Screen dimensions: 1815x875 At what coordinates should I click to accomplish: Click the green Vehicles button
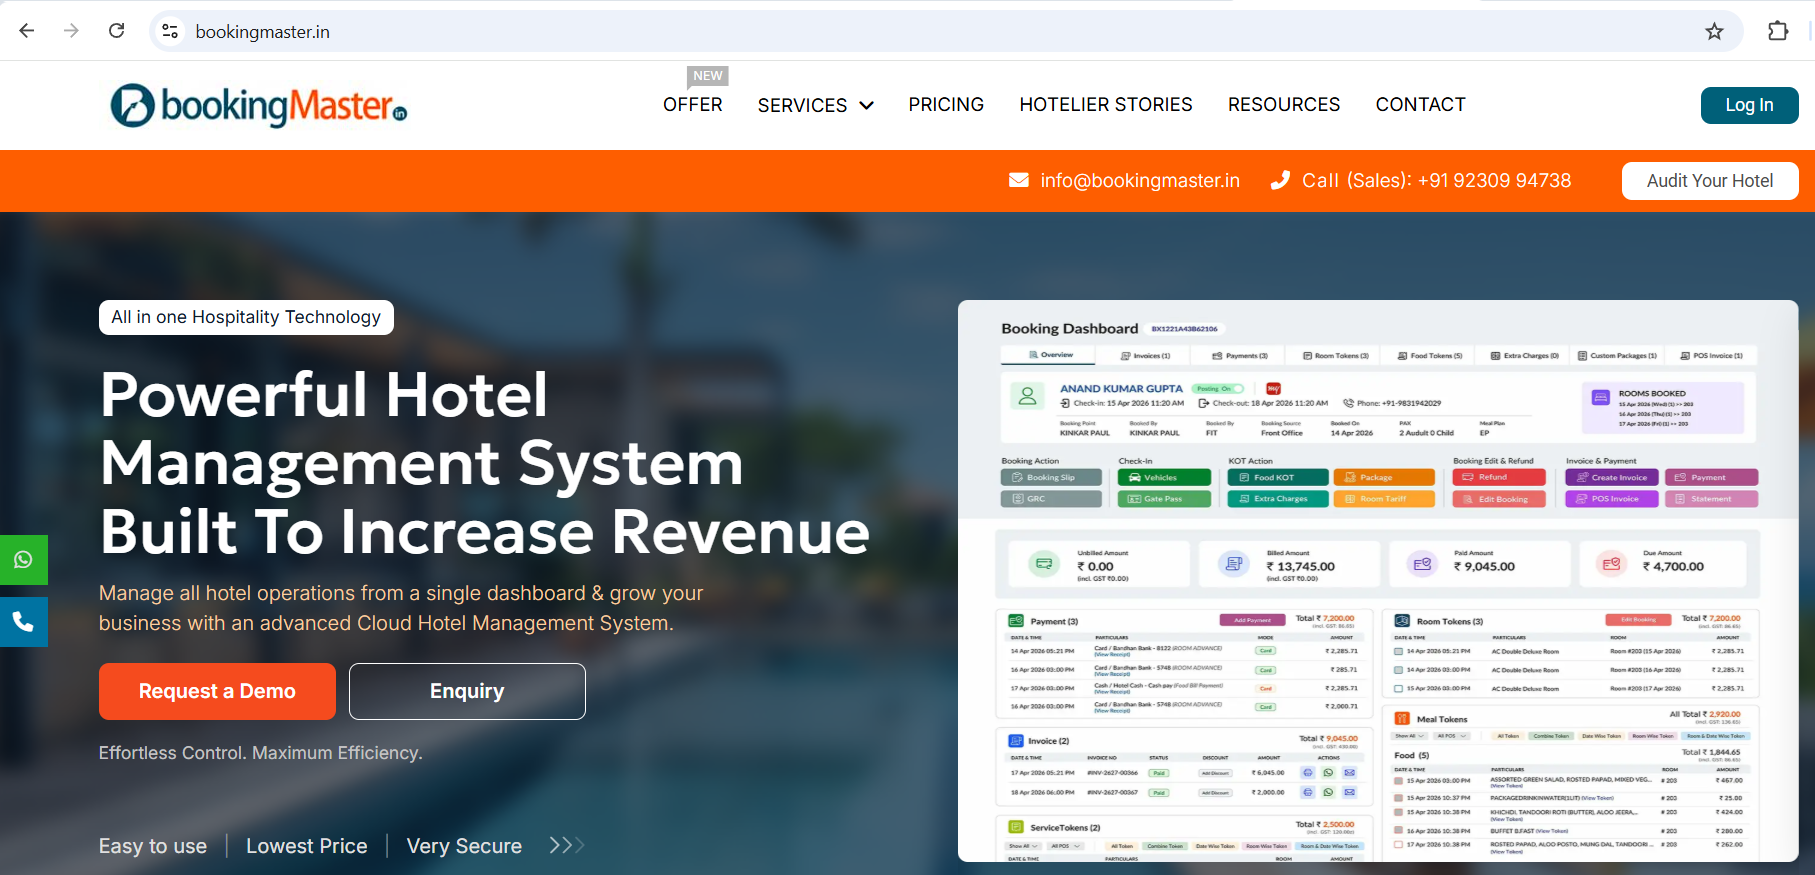pos(1164,478)
